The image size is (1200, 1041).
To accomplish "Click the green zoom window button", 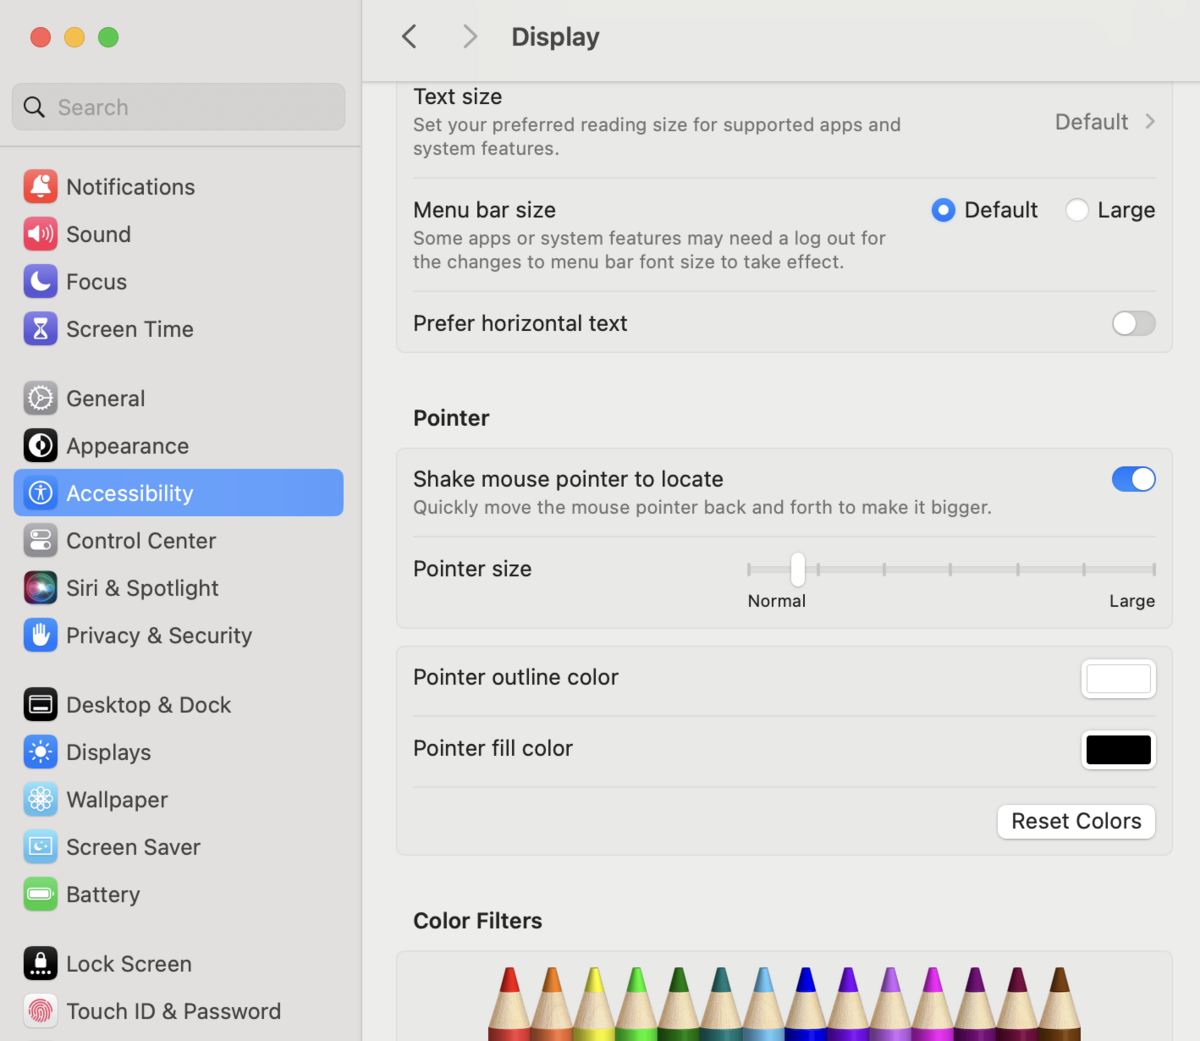I will [x=109, y=37].
